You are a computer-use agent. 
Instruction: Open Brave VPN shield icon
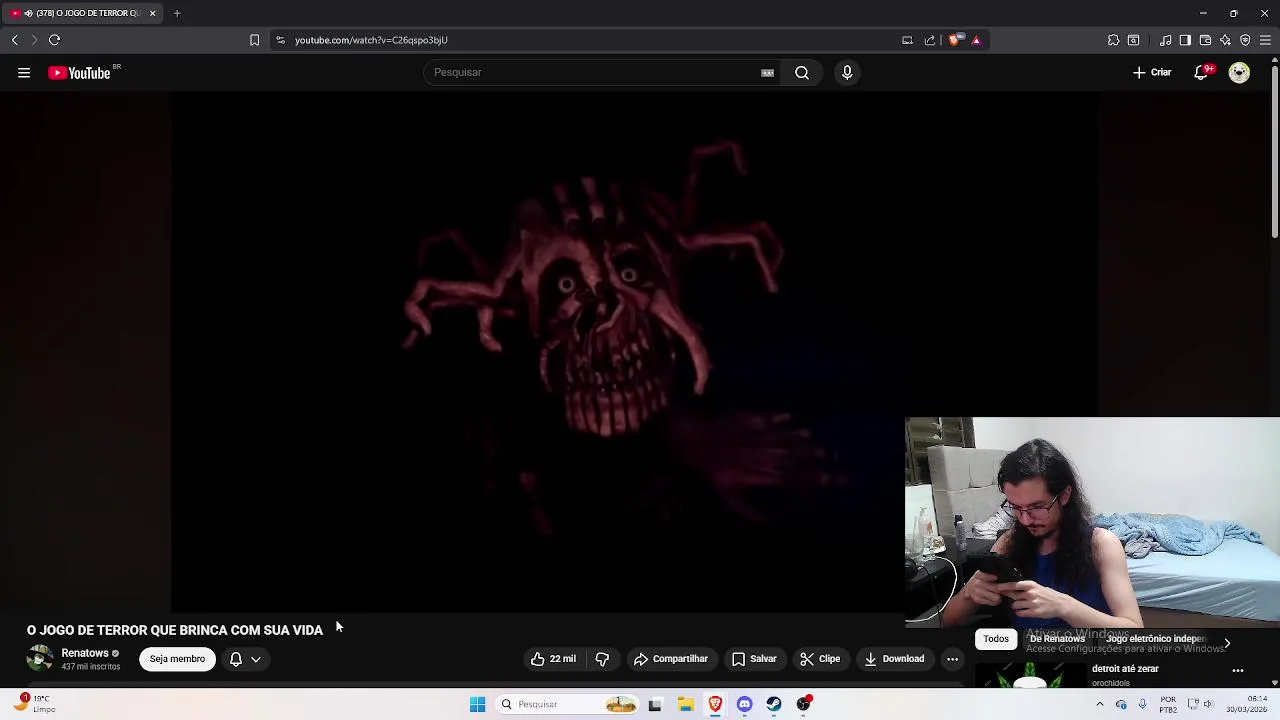click(1245, 40)
